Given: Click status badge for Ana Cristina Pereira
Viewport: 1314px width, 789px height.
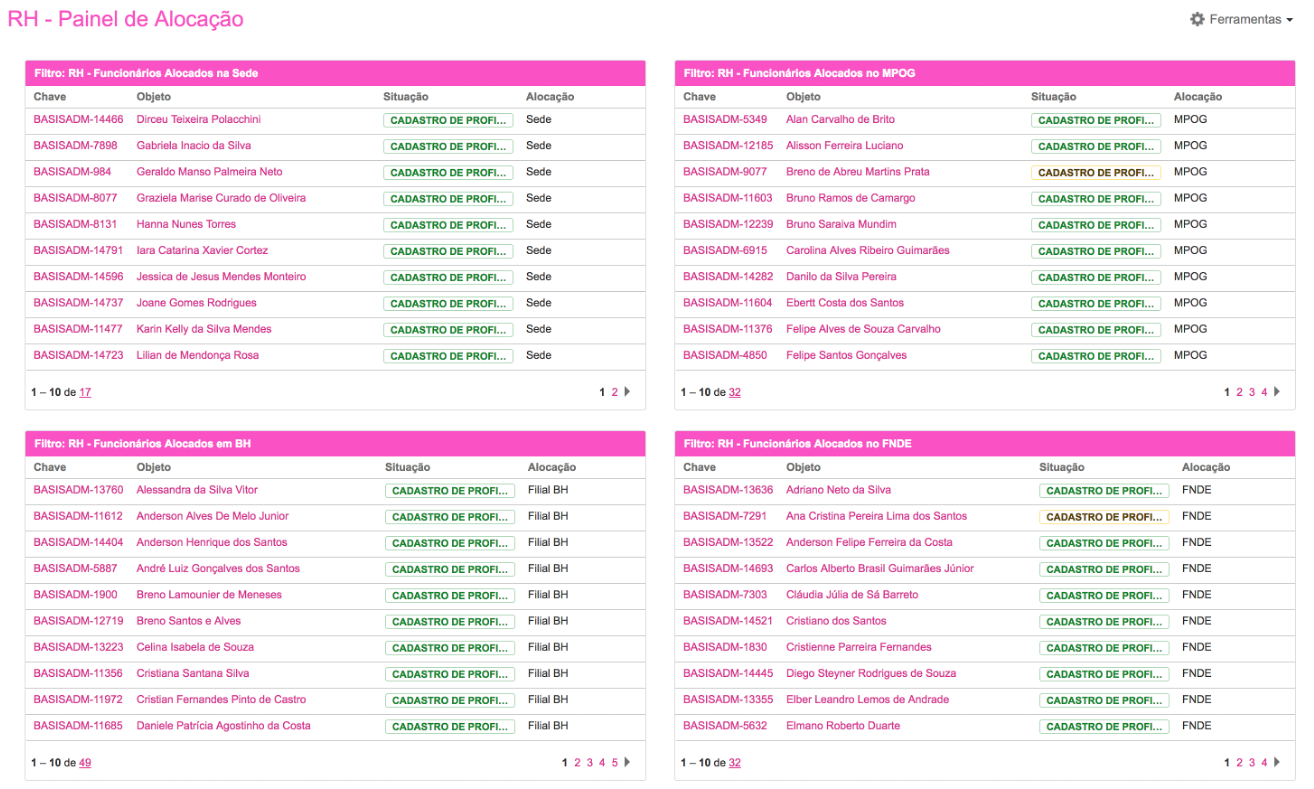Looking at the screenshot, I should [1103, 517].
